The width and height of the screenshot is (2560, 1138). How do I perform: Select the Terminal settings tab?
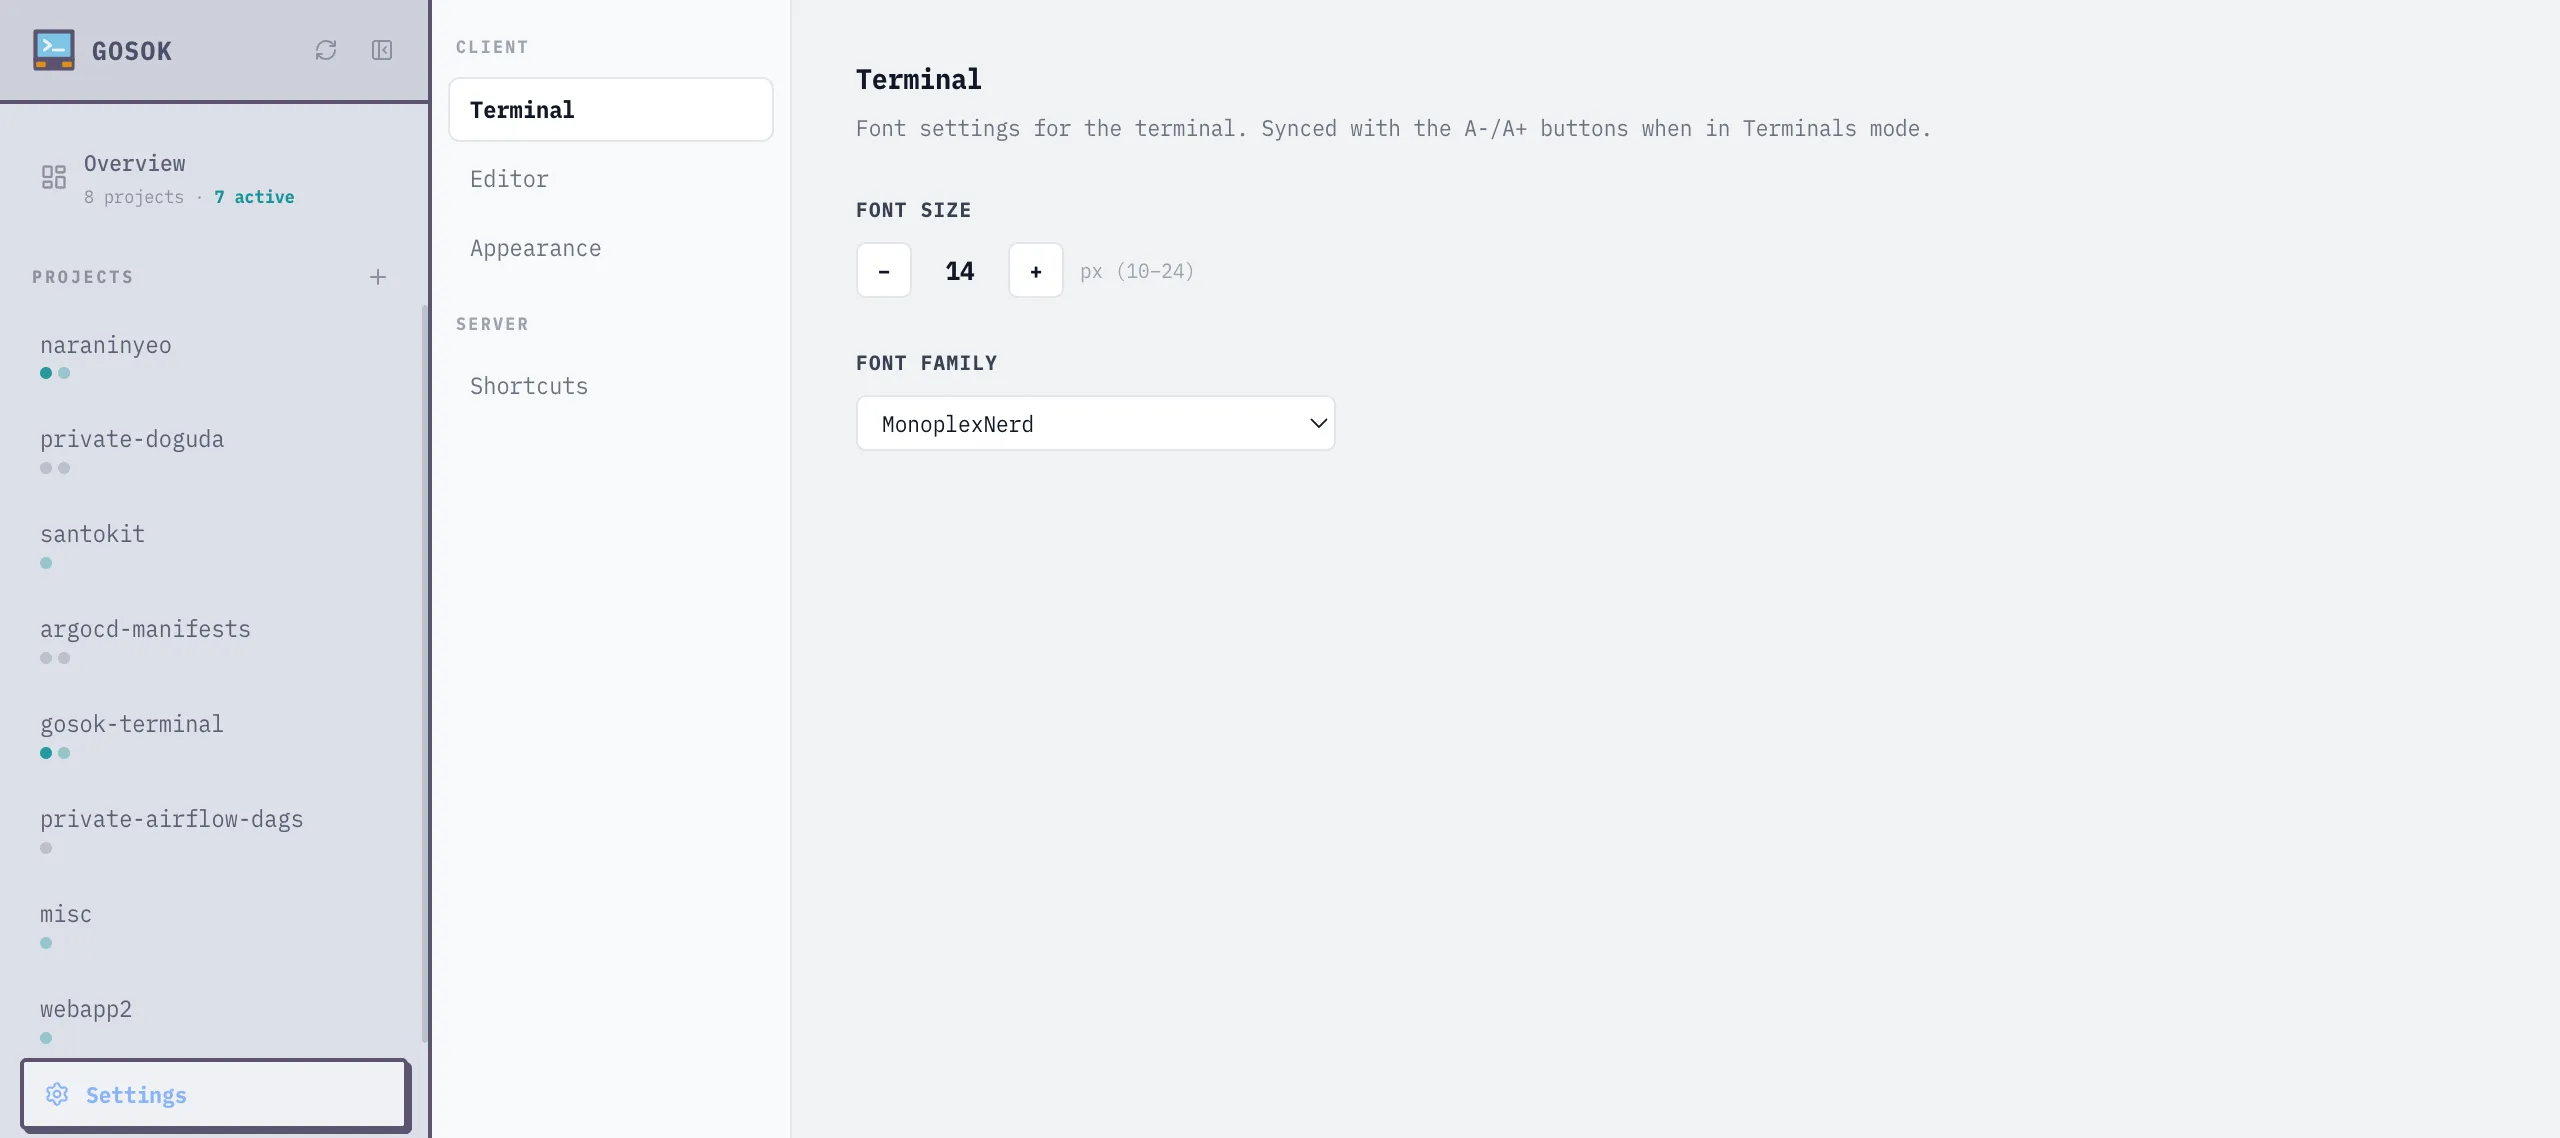pos(611,110)
